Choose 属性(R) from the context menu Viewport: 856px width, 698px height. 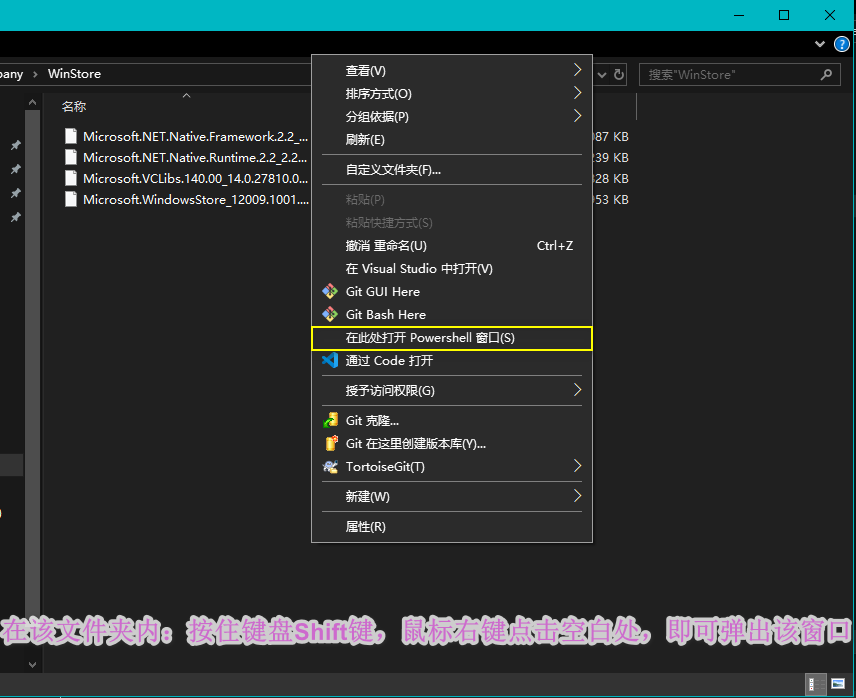452,527
